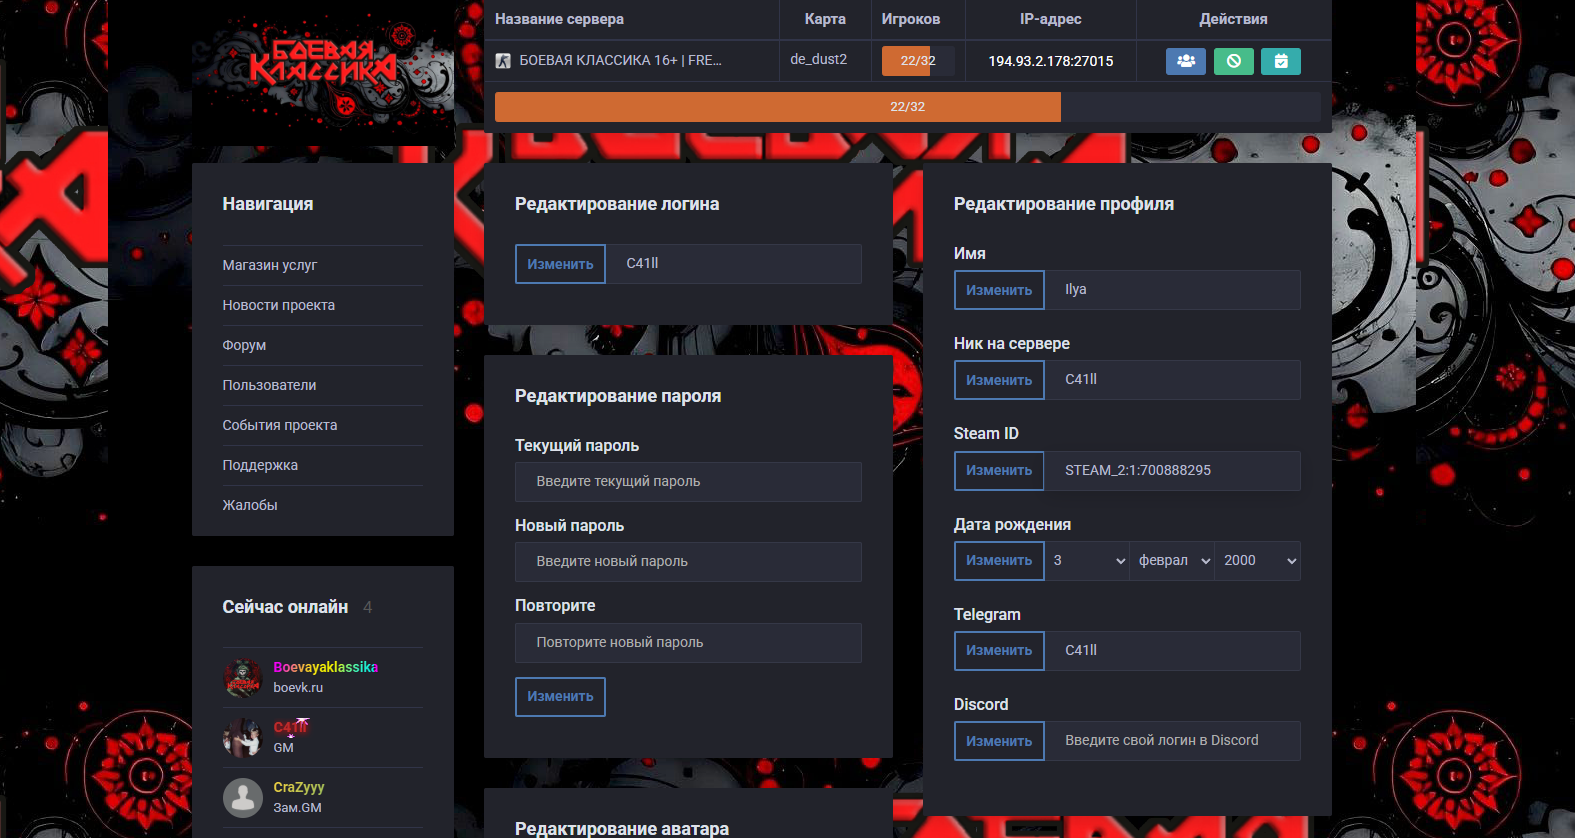Click the teal calendar check icon button
Screen dimensions: 1575x838
[1281, 61]
